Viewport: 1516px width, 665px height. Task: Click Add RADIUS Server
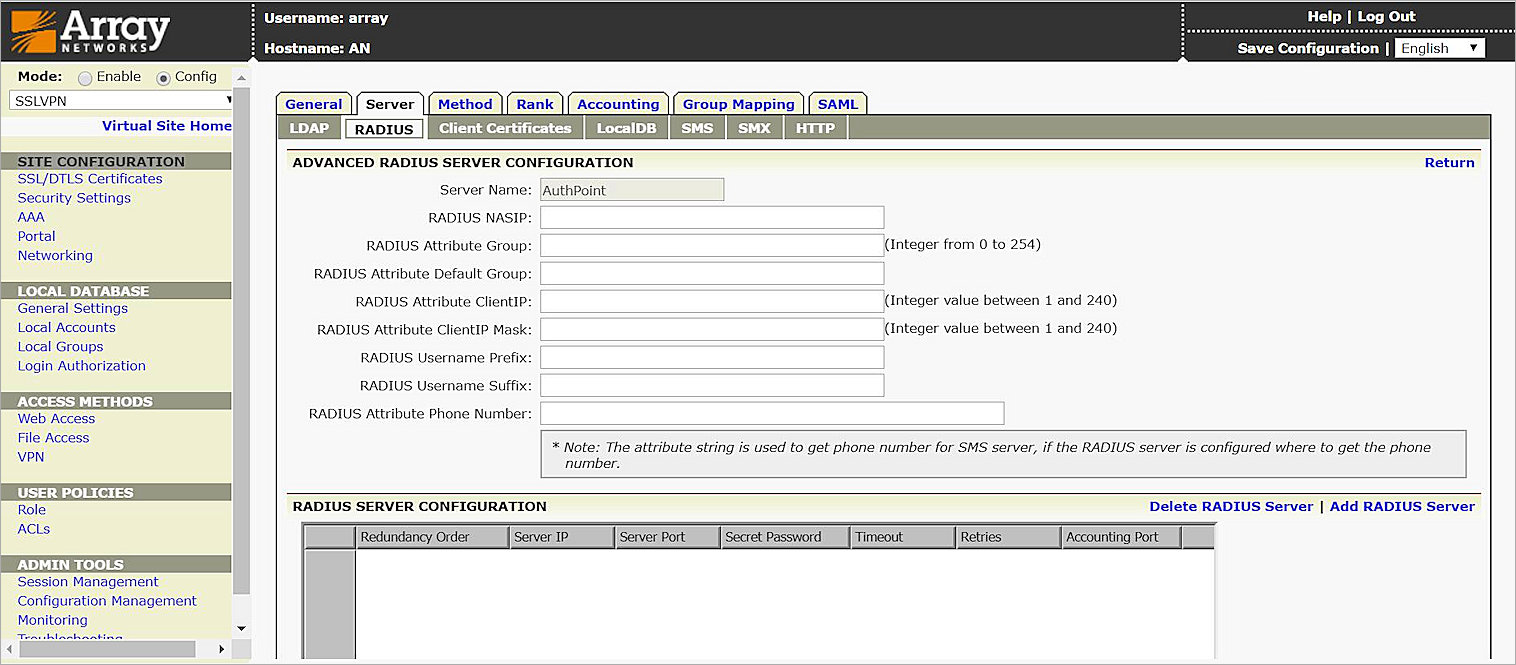(x=1401, y=506)
